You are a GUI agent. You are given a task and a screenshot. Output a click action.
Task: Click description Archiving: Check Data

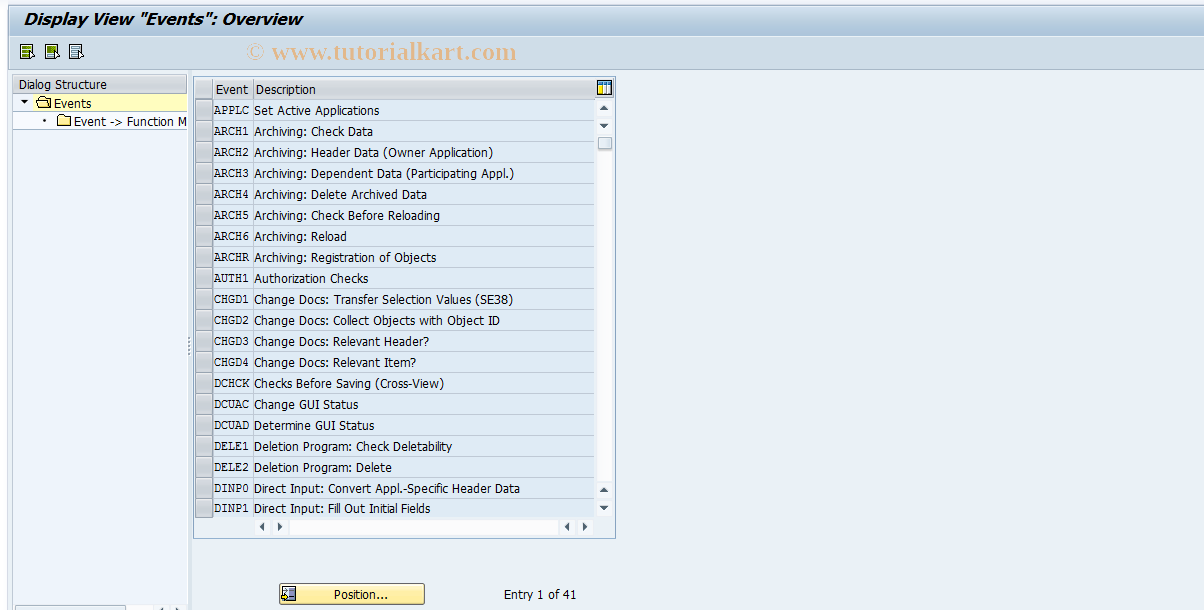313,131
